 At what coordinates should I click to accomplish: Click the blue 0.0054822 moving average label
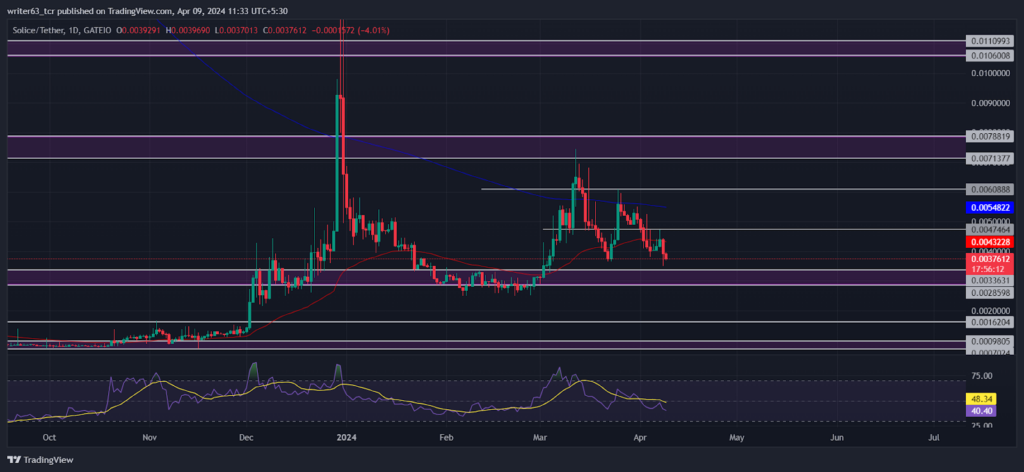[x=990, y=208]
